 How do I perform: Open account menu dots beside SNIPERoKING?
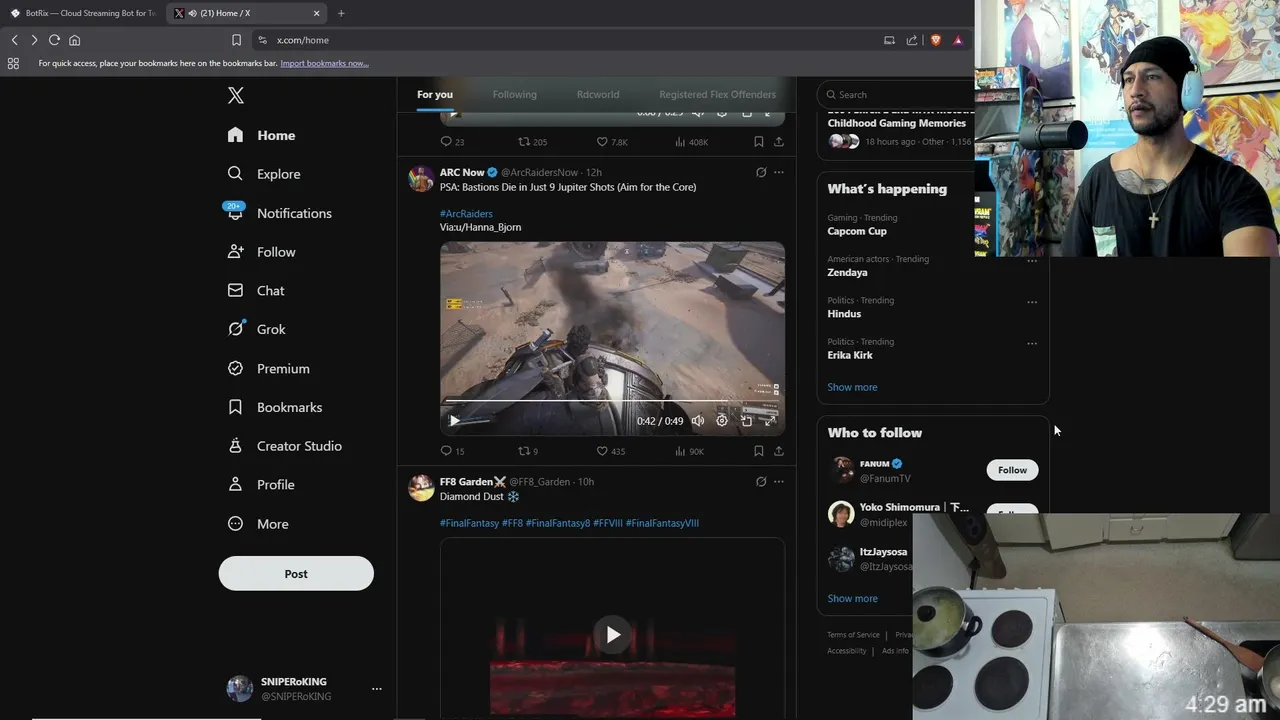point(377,689)
